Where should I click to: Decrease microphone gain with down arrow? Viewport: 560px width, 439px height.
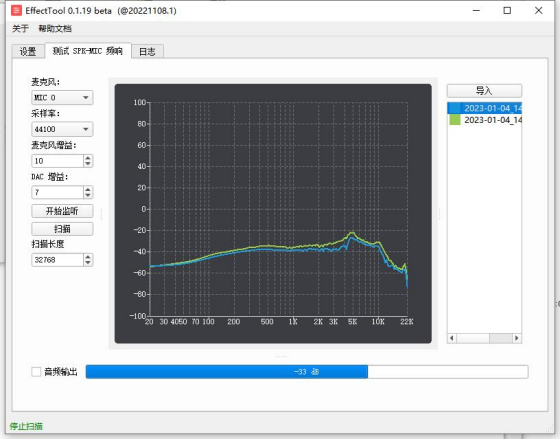click(88, 164)
